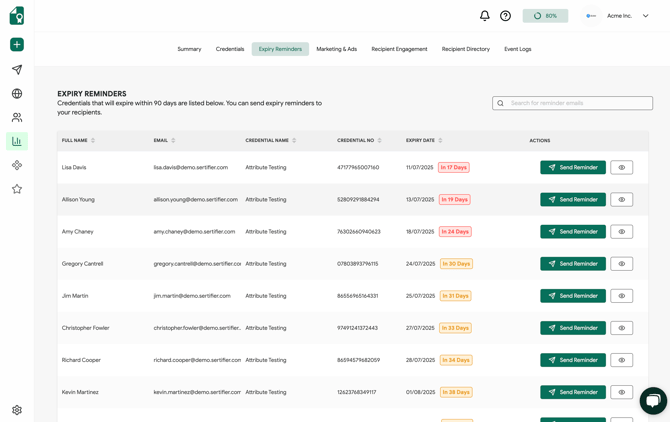Open the notifications bell

[x=485, y=16]
